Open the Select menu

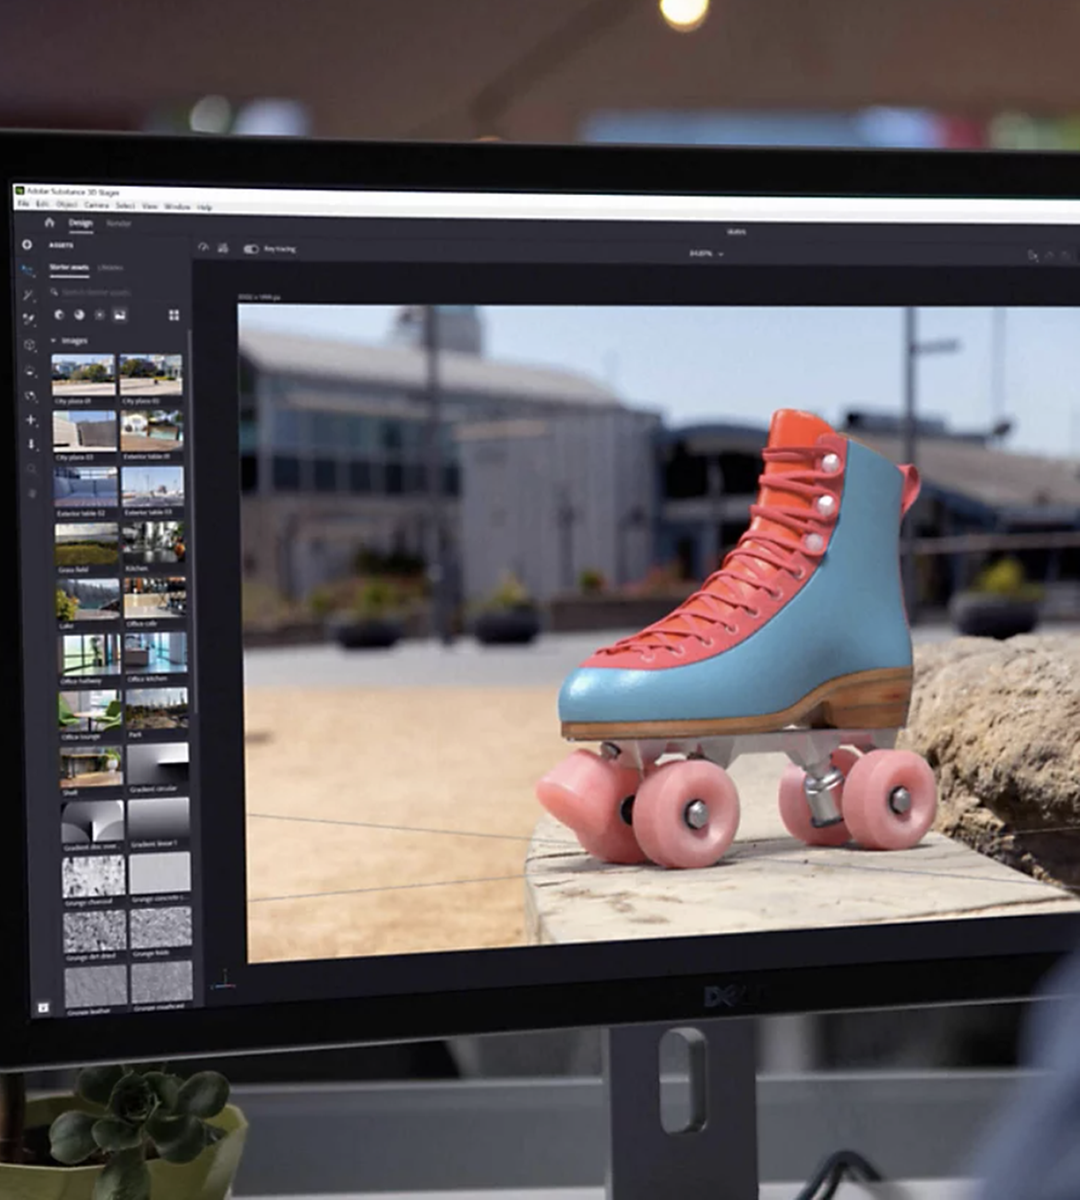coord(125,205)
